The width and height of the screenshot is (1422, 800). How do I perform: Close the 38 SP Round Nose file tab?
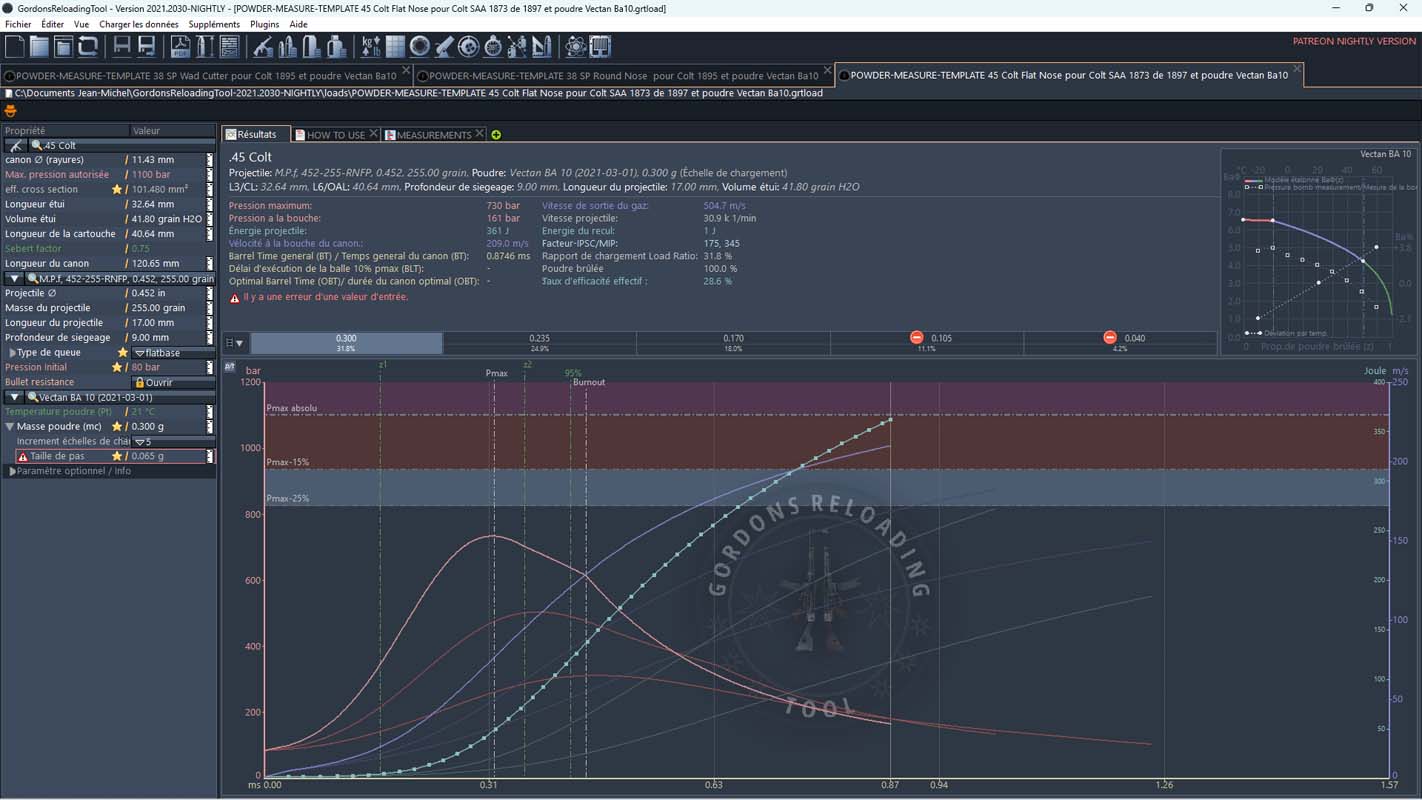tap(827, 72)
